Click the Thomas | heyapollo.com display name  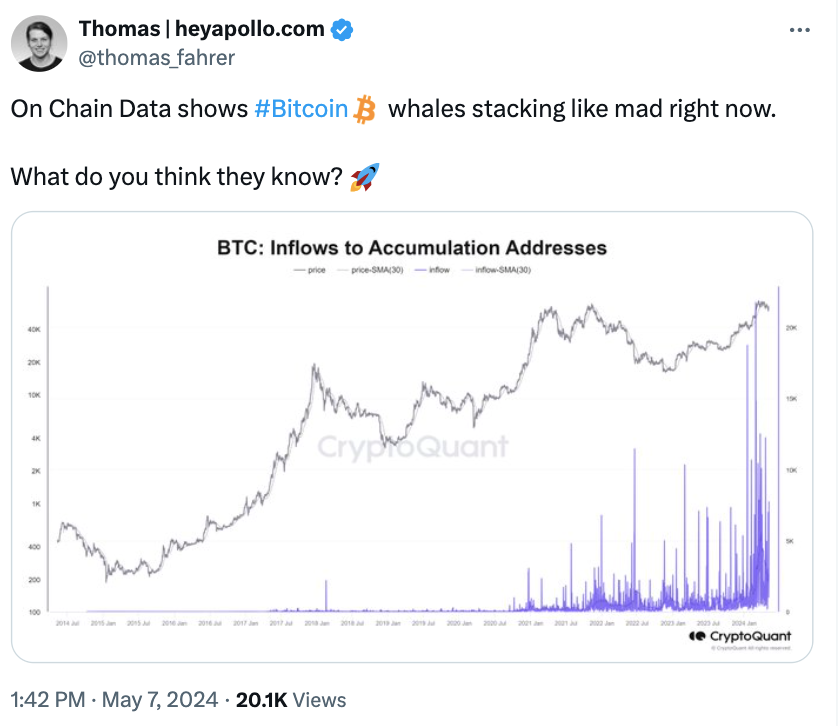tap(201, 29)
